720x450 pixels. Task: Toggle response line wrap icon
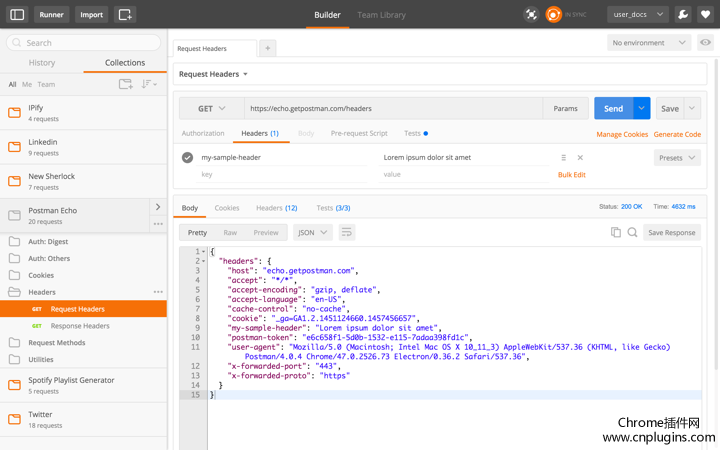(x=347, y=233)
